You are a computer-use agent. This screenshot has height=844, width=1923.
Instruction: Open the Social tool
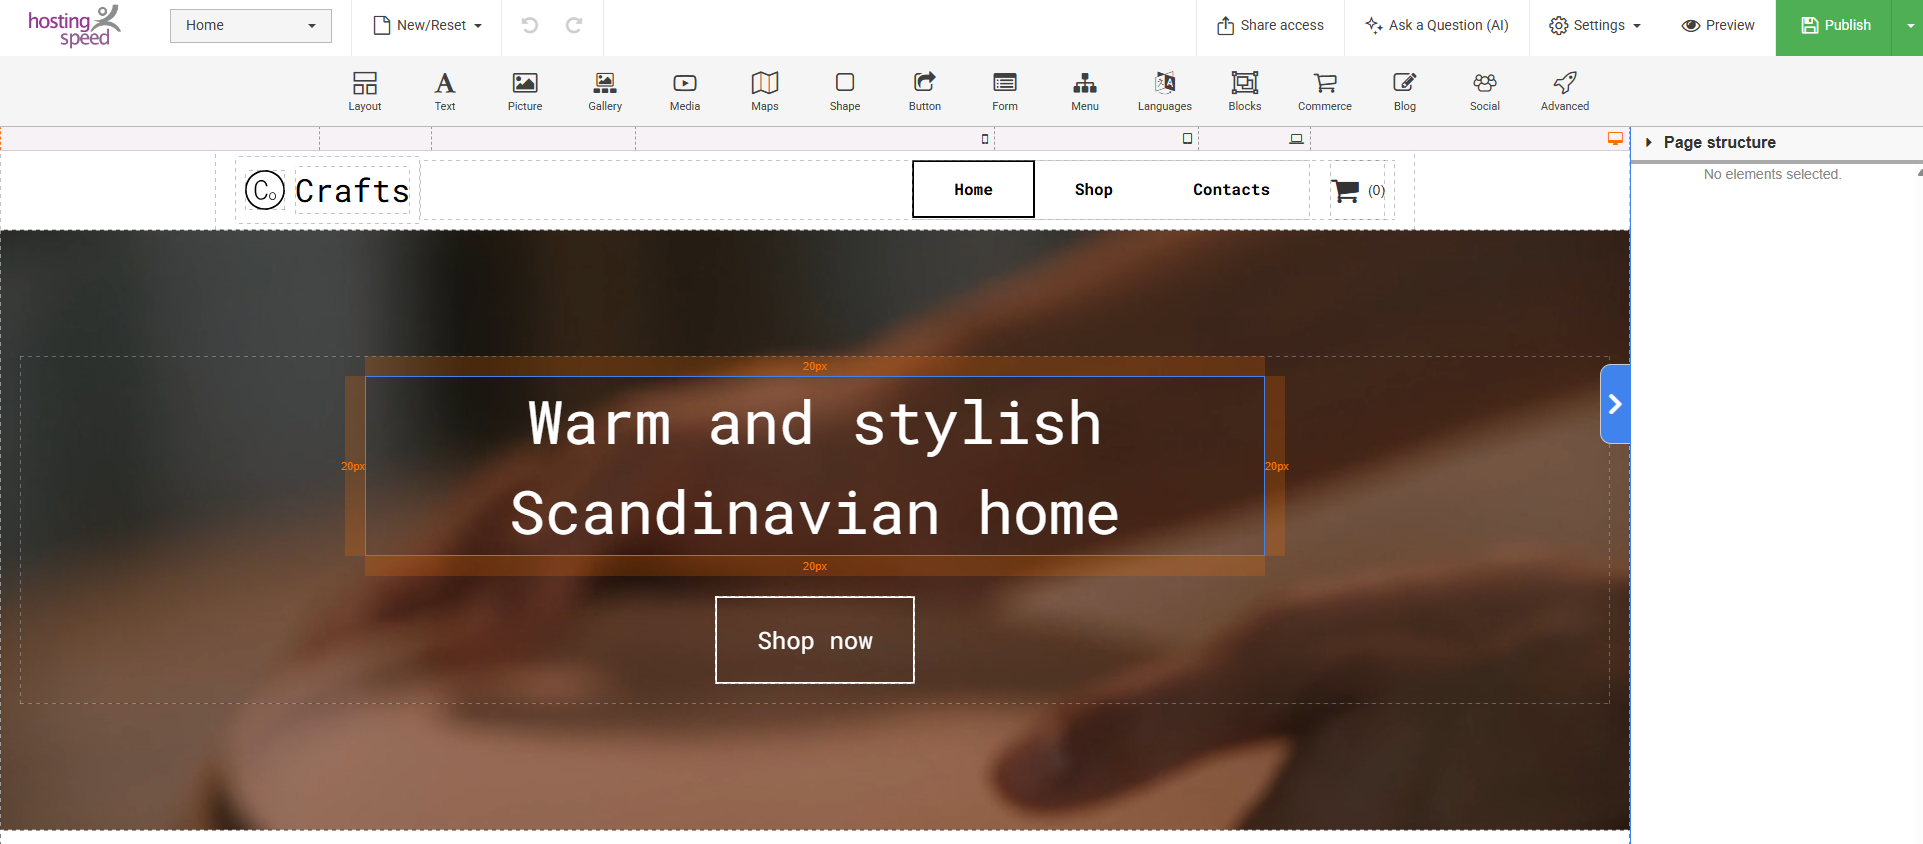coord(1484,91)
